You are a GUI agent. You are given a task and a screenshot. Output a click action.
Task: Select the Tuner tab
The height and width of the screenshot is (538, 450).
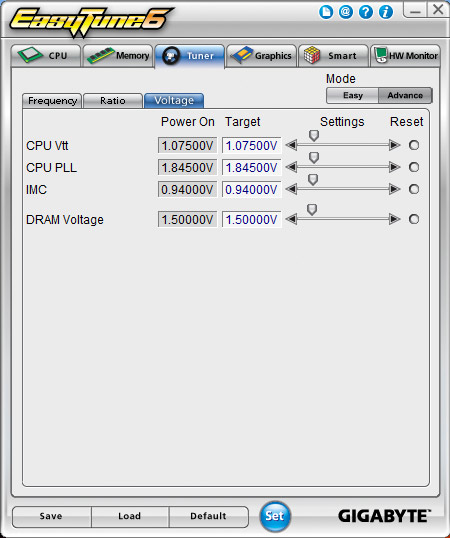[x=190, y=56]
